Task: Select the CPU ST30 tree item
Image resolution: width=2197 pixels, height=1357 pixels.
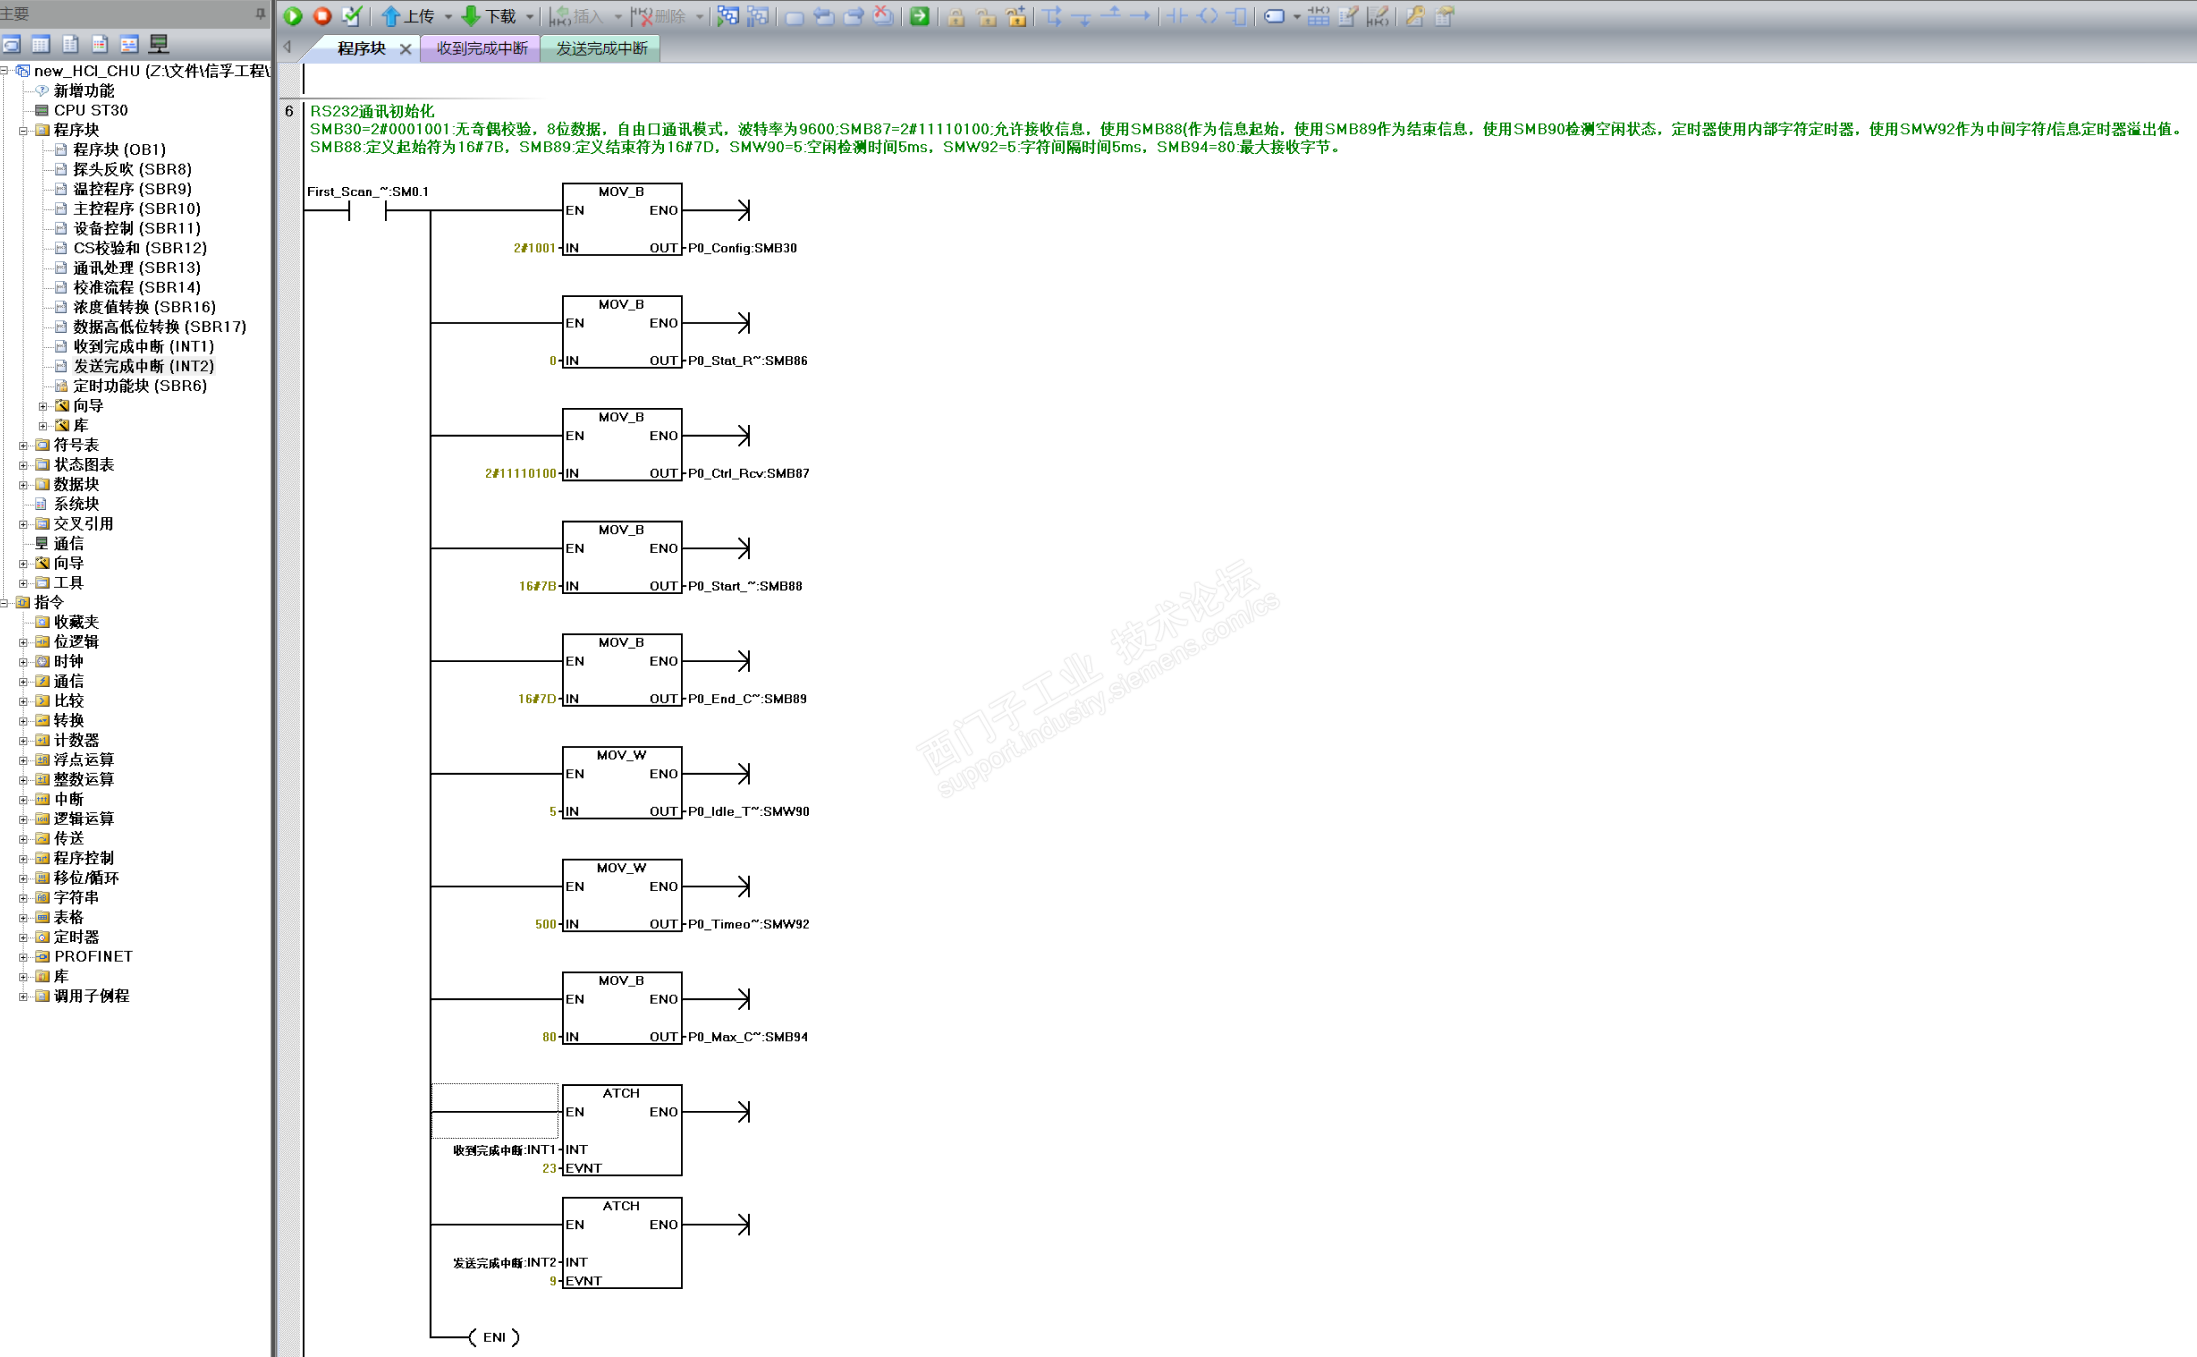Action: click(90, 110)
